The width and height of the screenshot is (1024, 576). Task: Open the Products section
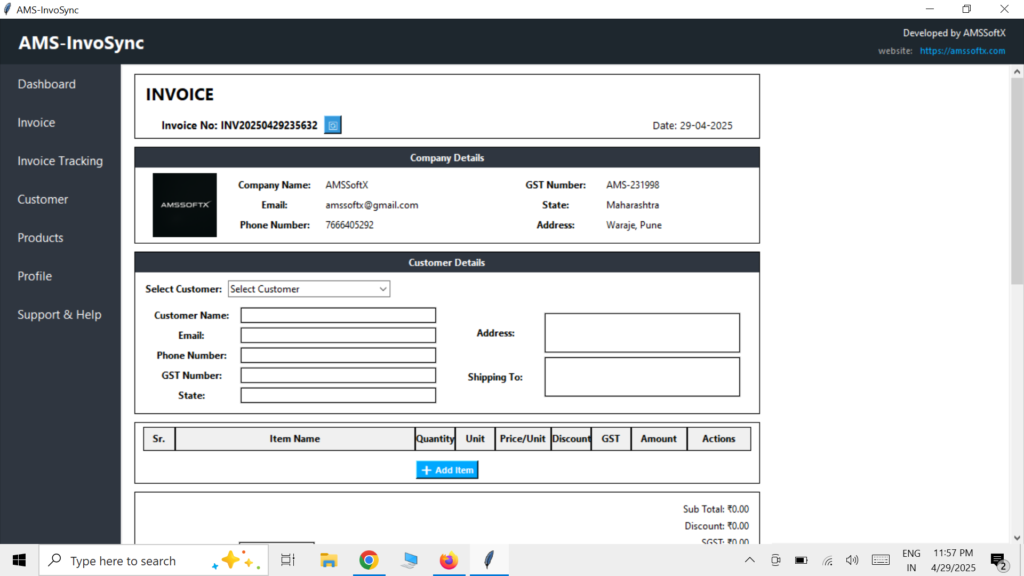coord(40,238)
